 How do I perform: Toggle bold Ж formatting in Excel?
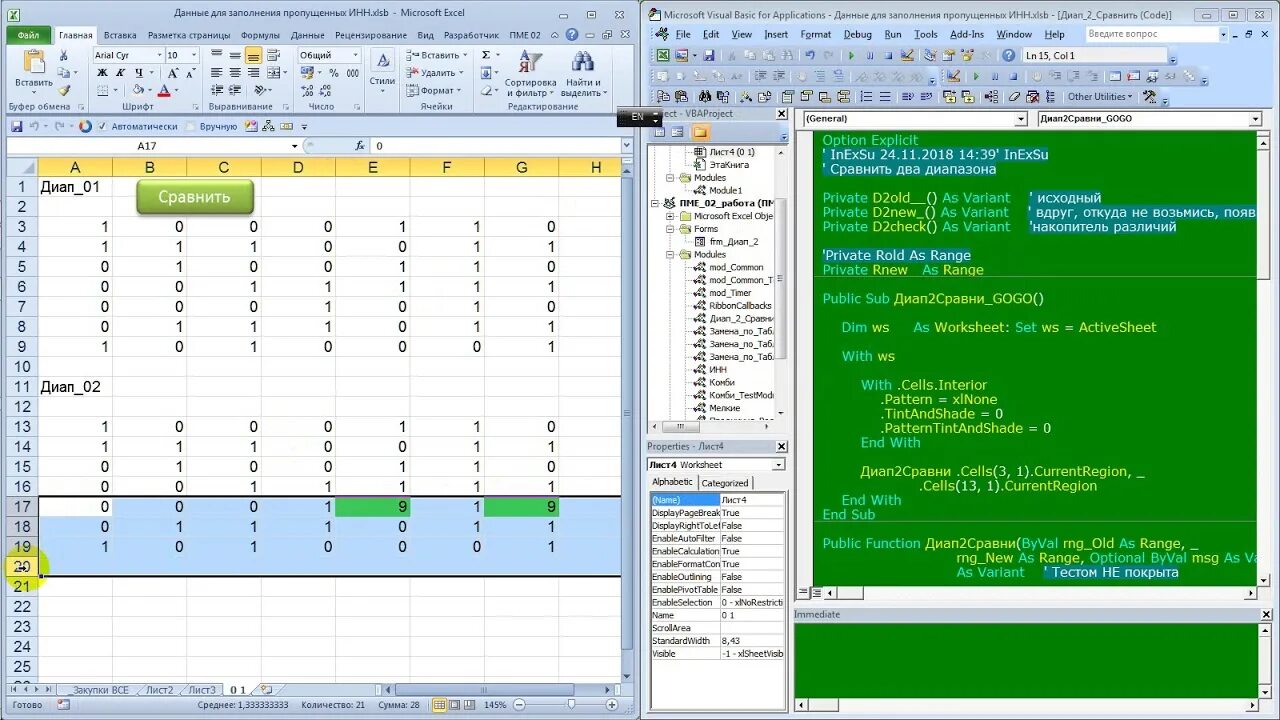tap(101, 73)
